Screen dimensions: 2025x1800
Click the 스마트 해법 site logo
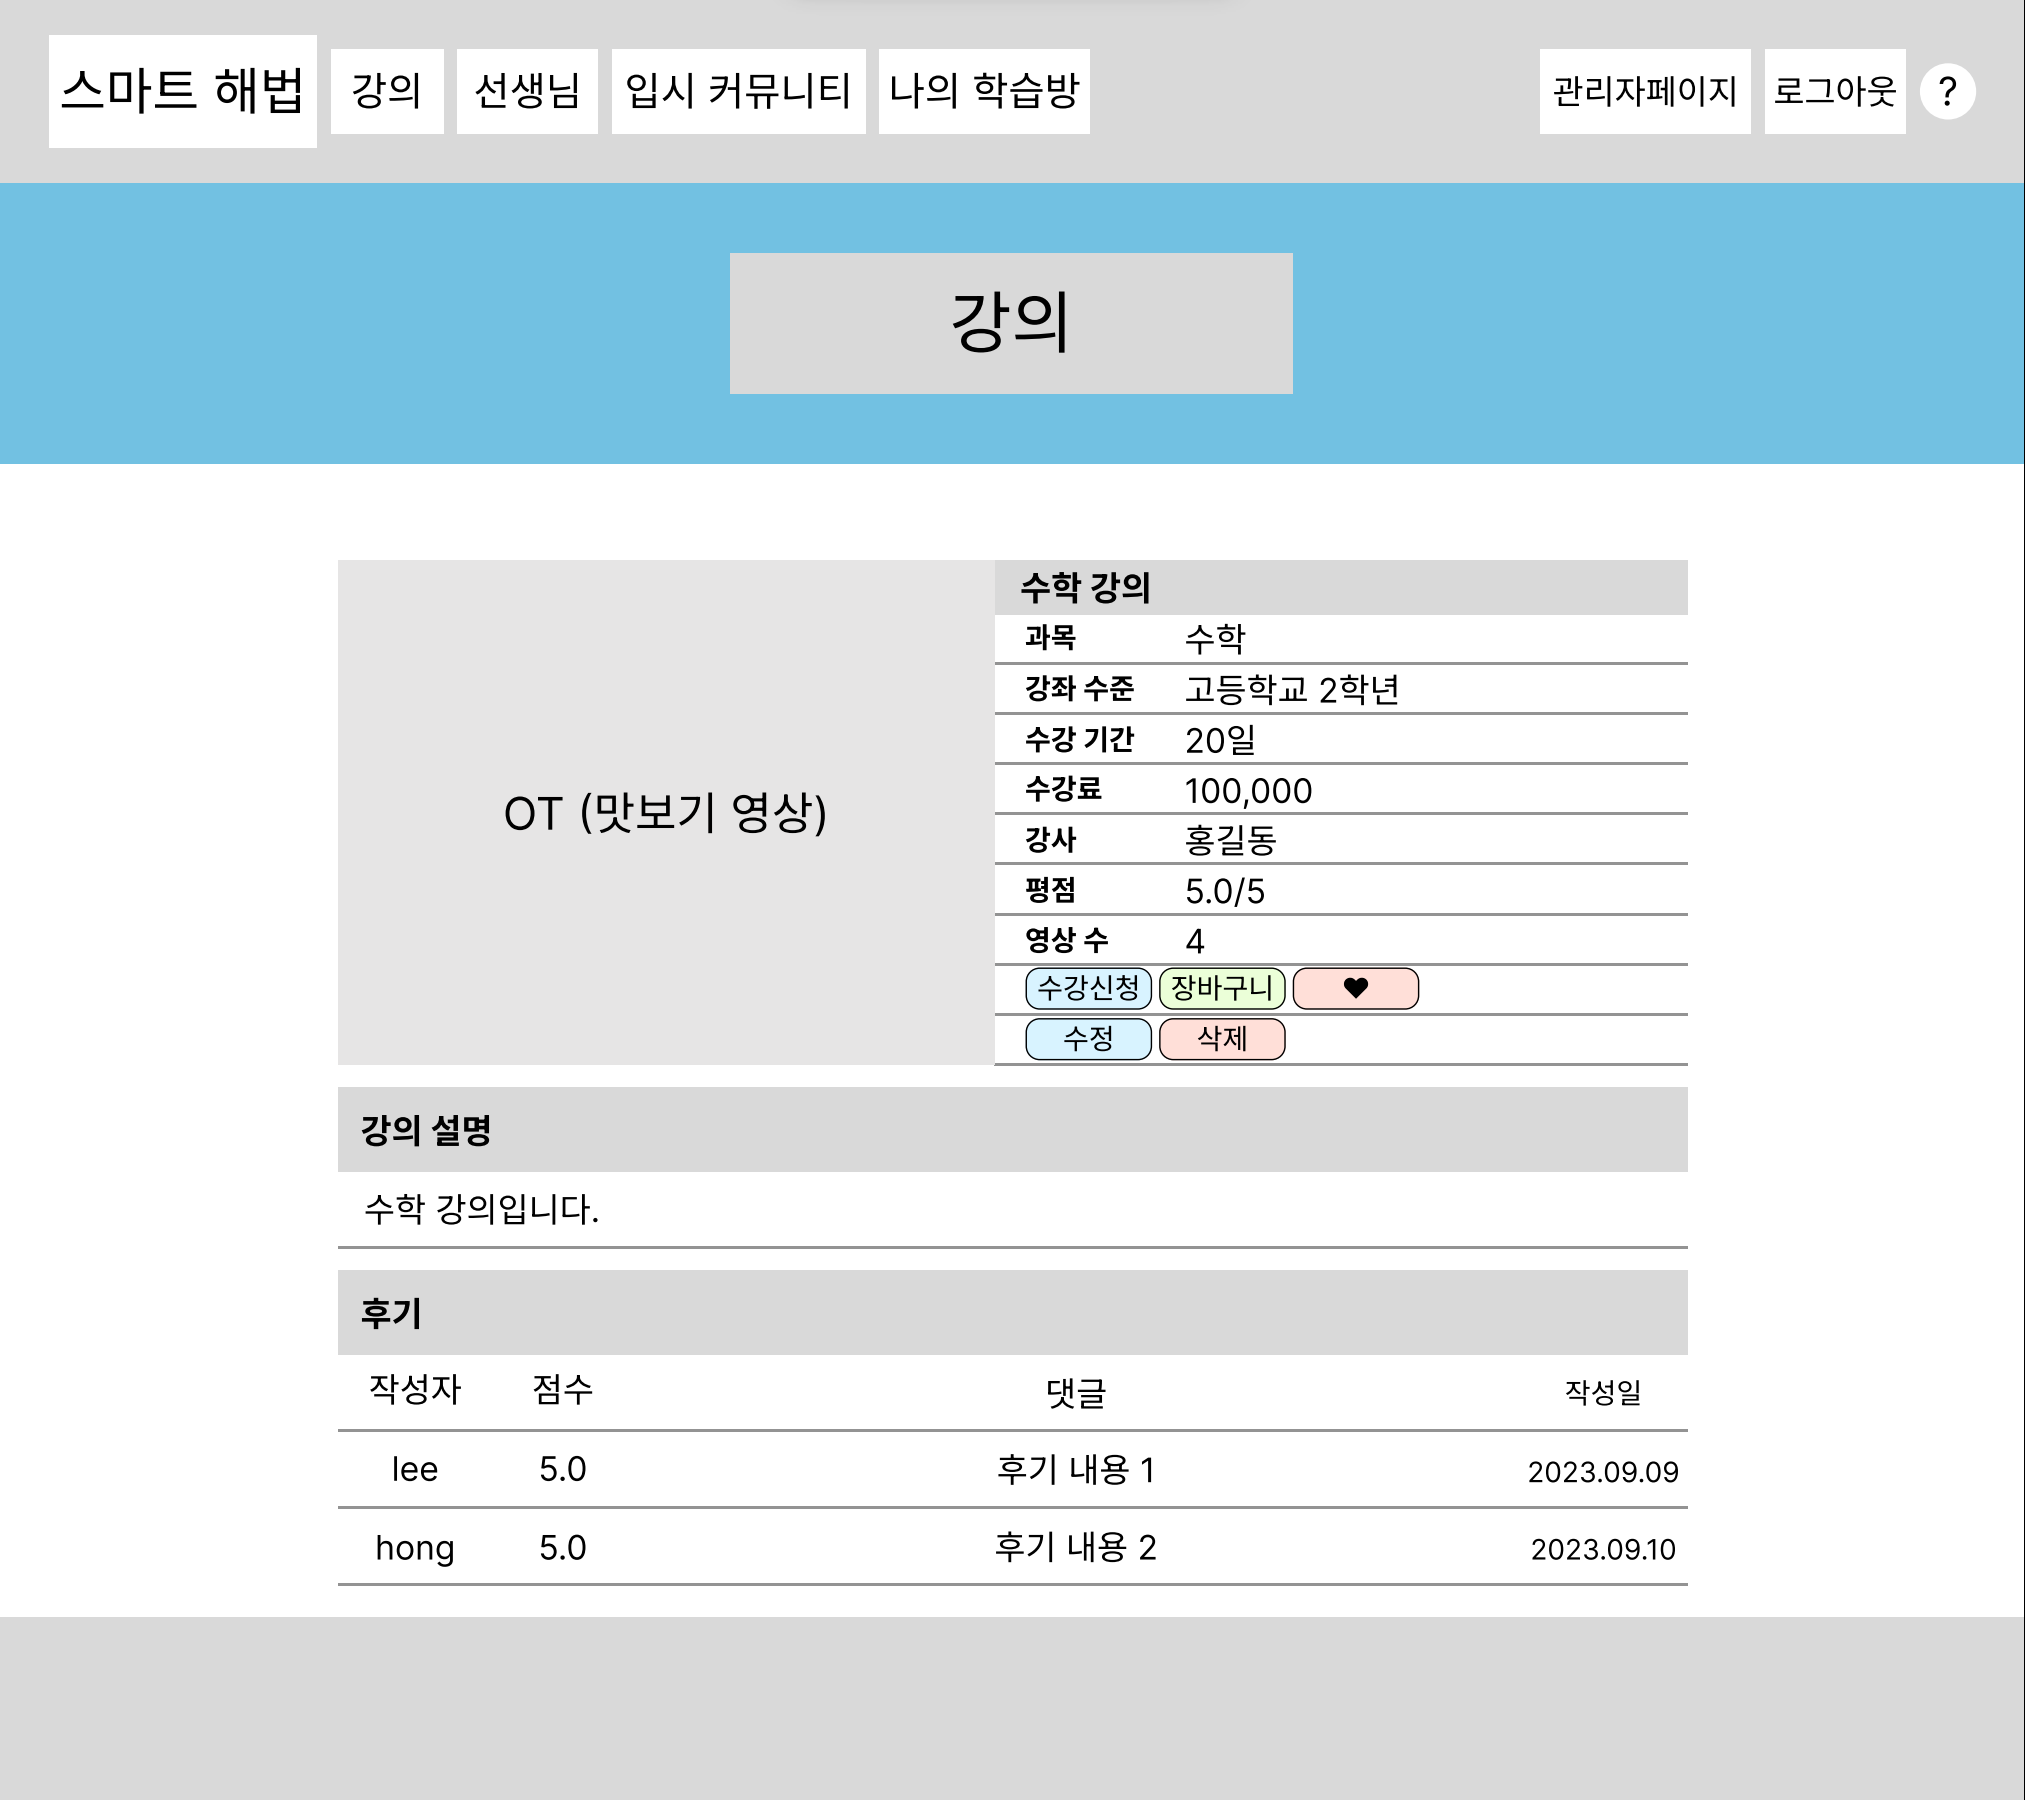point(183,91)
